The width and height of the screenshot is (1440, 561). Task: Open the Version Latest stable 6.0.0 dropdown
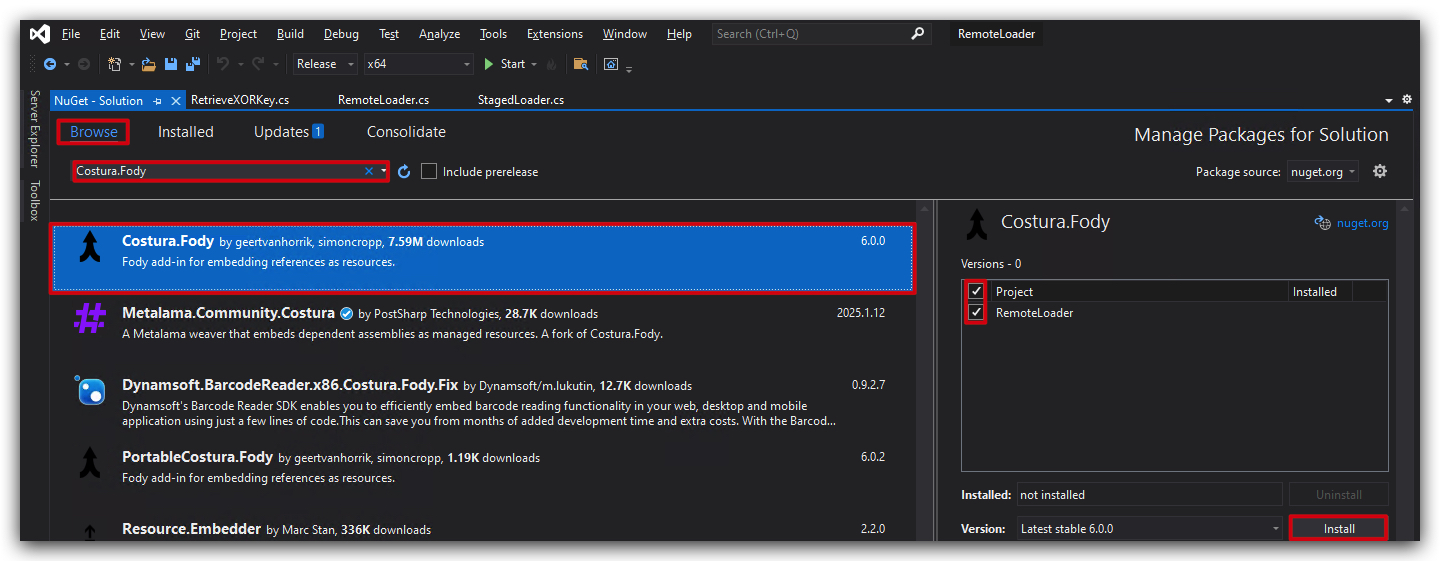coord(1150,528)
